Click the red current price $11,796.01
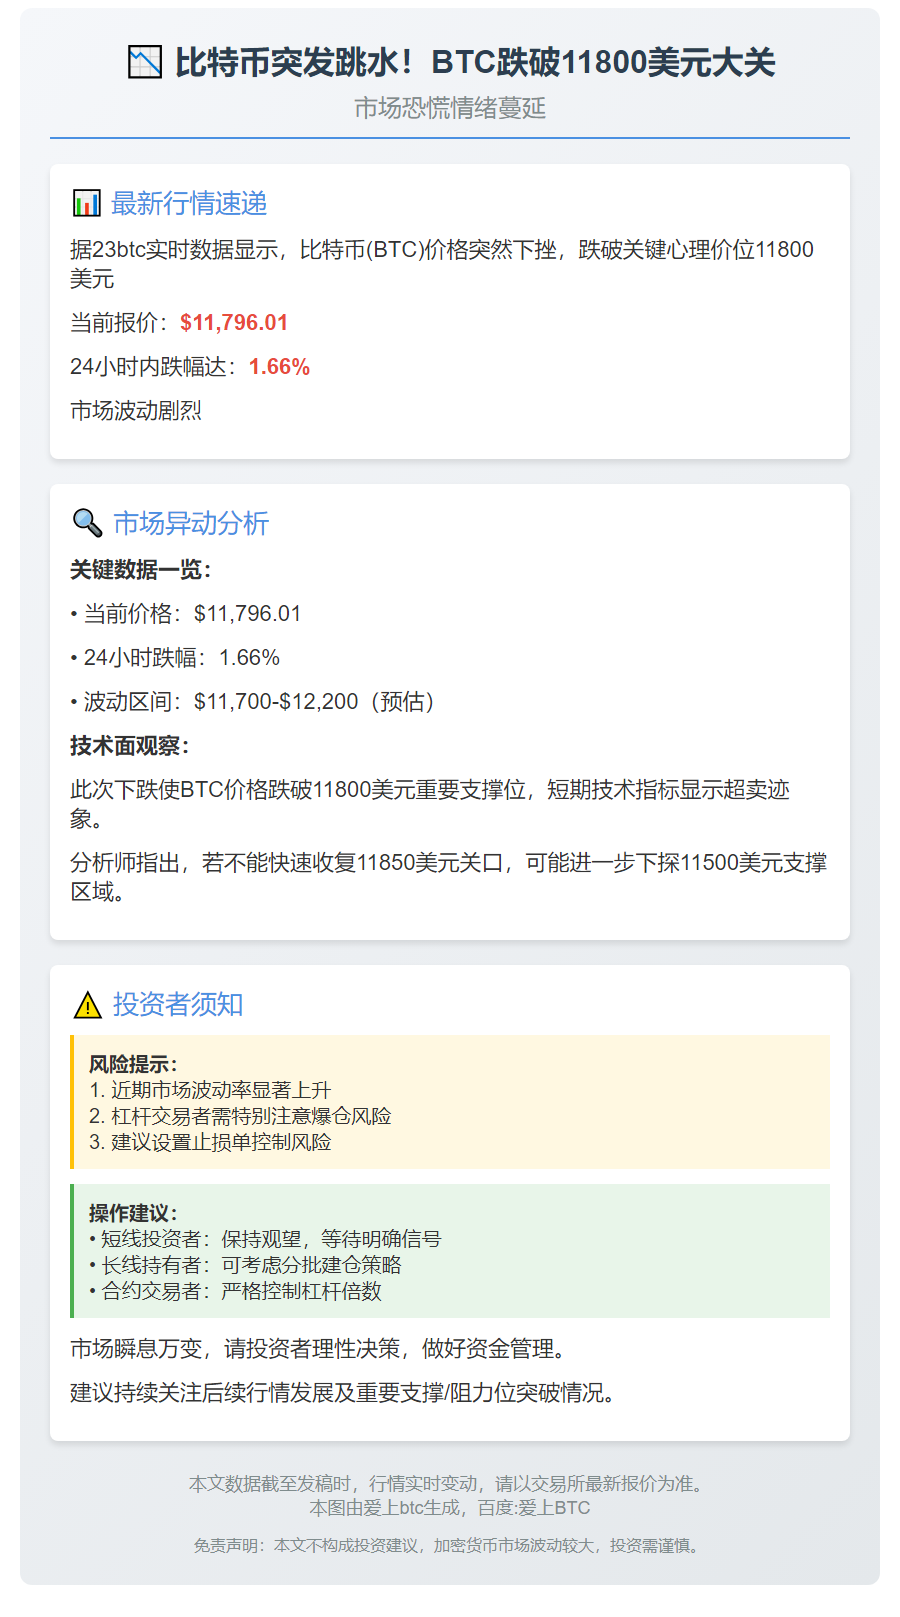This screenshot has width=900, height=1617. (x=234, y=323)
